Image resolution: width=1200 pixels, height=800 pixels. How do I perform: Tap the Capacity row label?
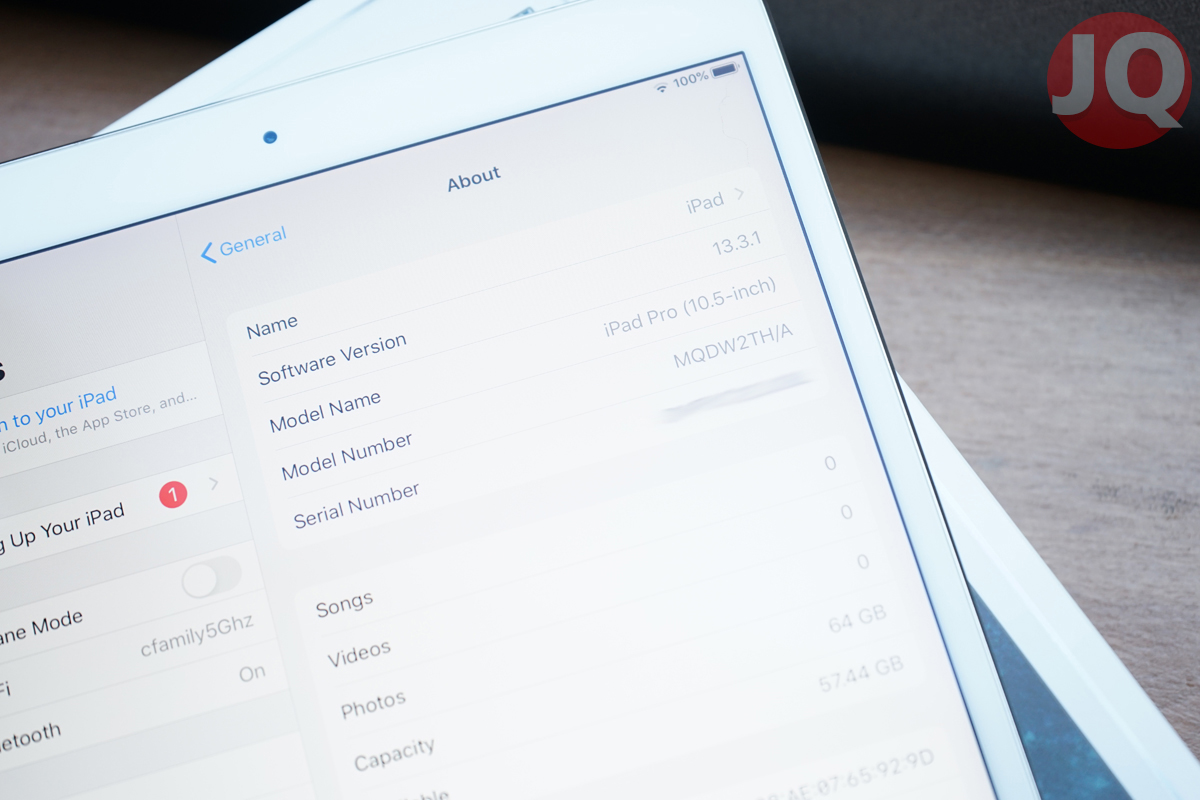[x=394, y=755]
